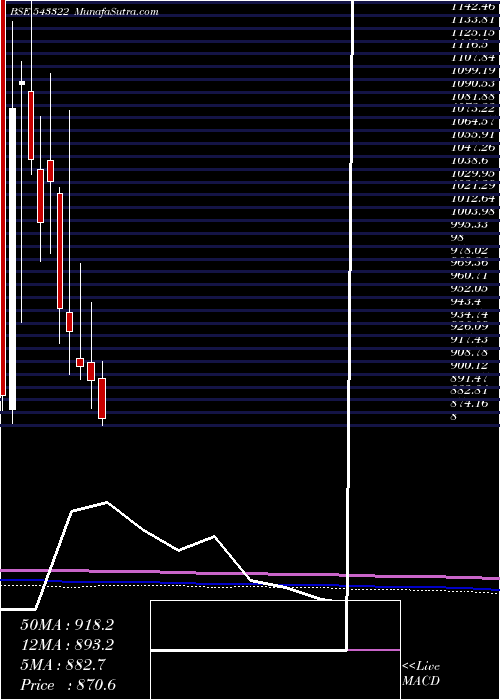This screenshot has width=500, height=700.
Task: Click the 1090.53 price axis label
Action: (472, 83)
